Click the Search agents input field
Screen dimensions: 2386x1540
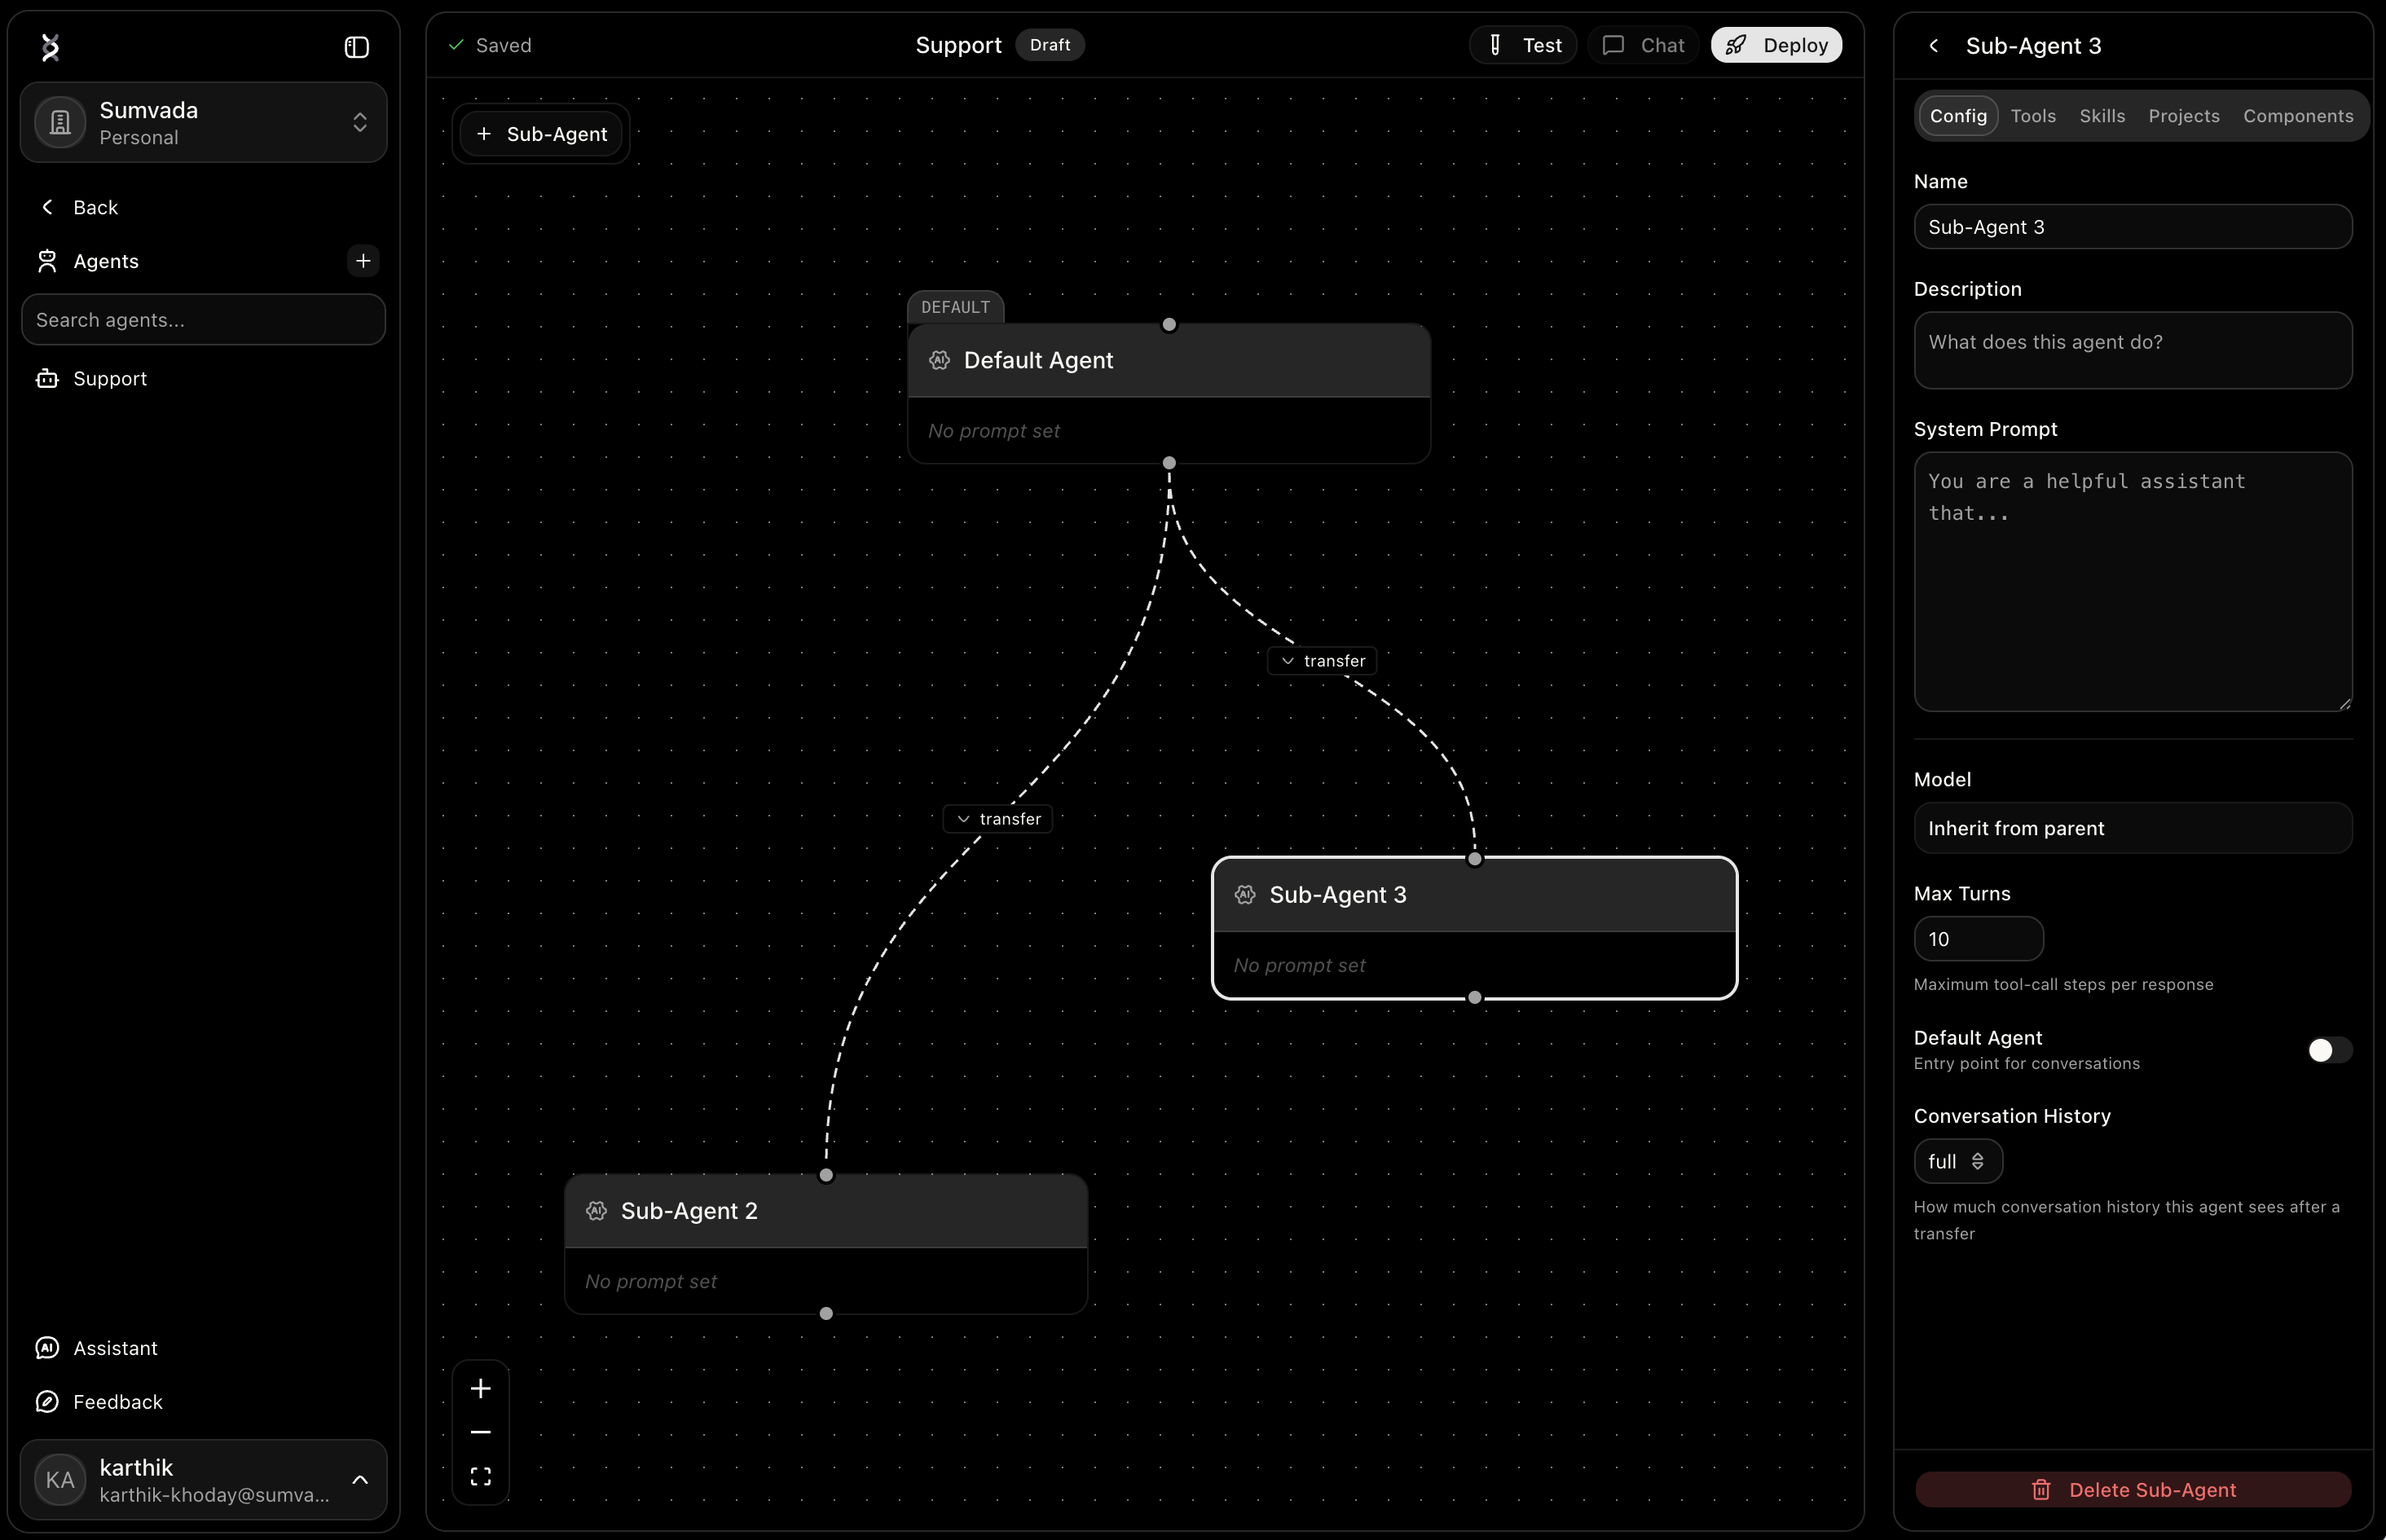coord(204,320)
